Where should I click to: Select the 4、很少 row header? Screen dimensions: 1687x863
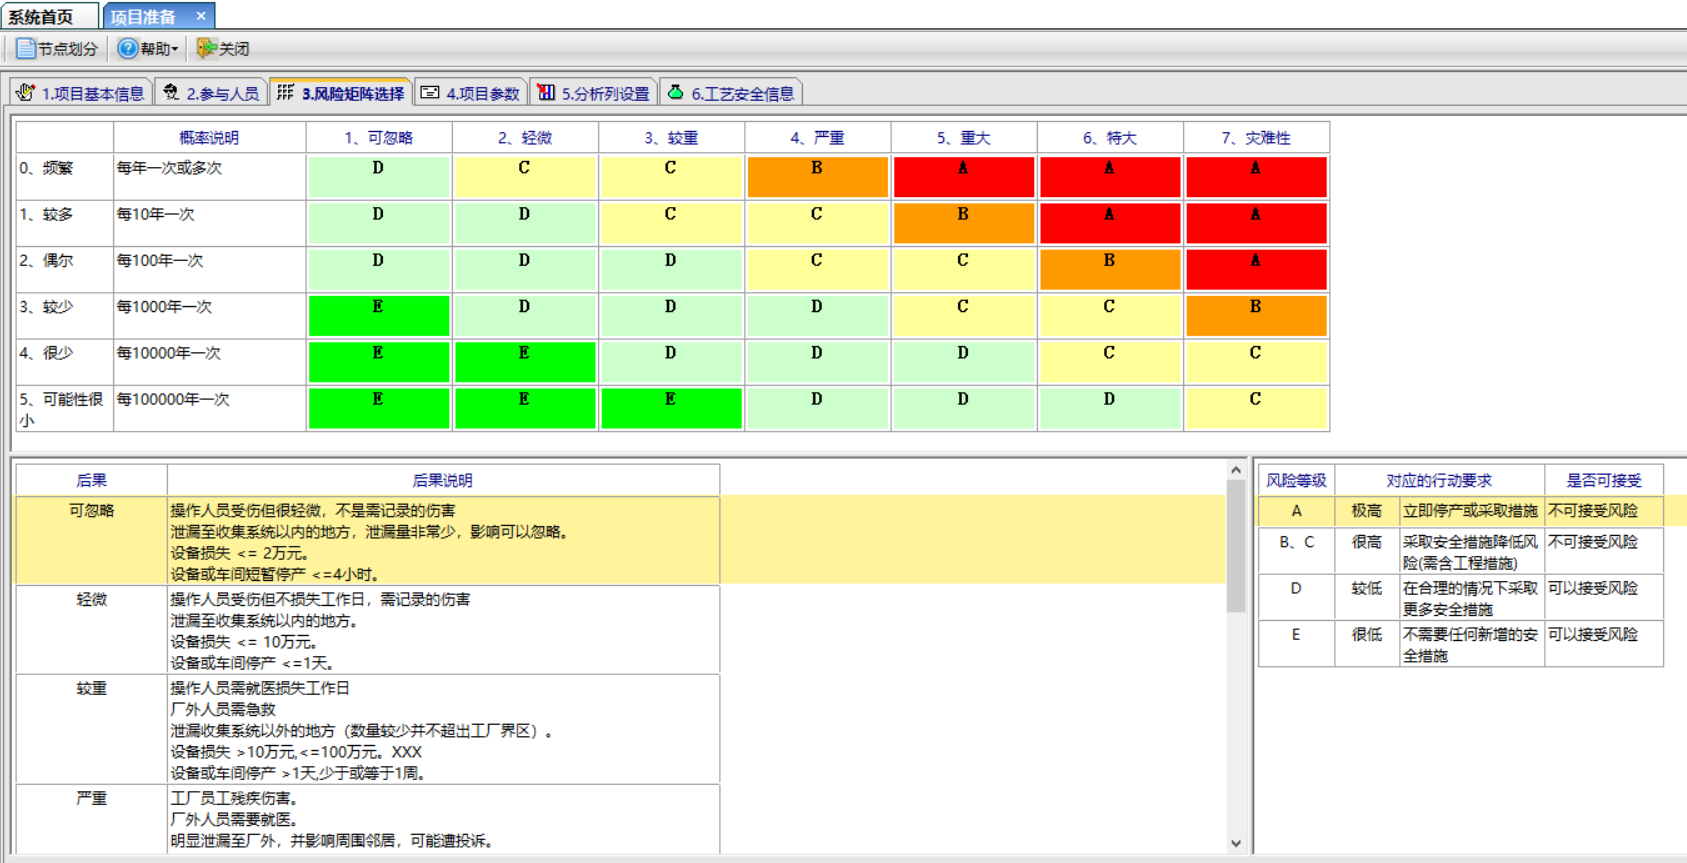click(65, 361)
